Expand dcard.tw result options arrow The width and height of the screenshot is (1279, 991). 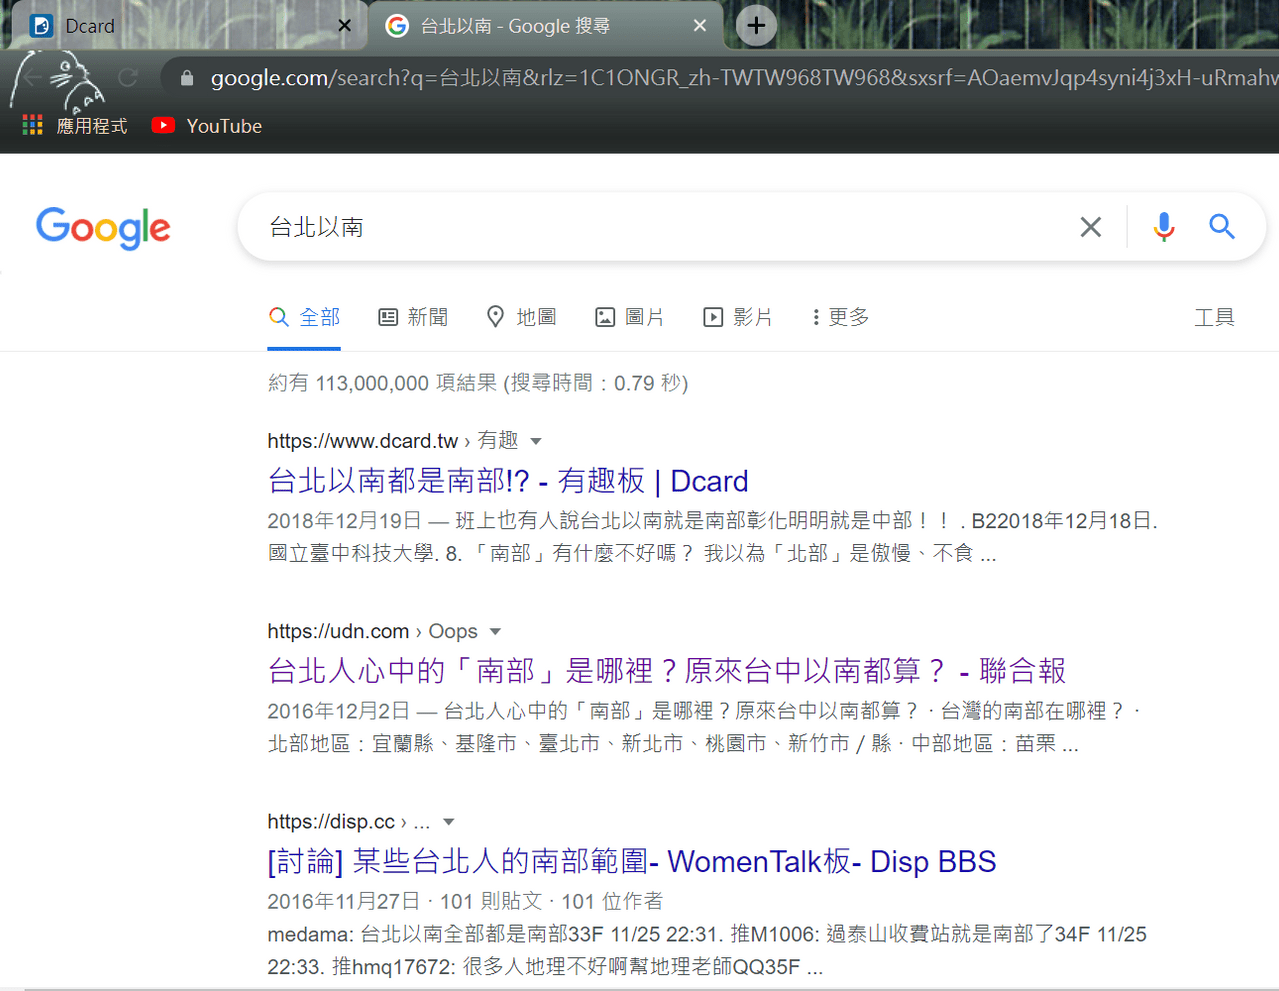[536, 441]
